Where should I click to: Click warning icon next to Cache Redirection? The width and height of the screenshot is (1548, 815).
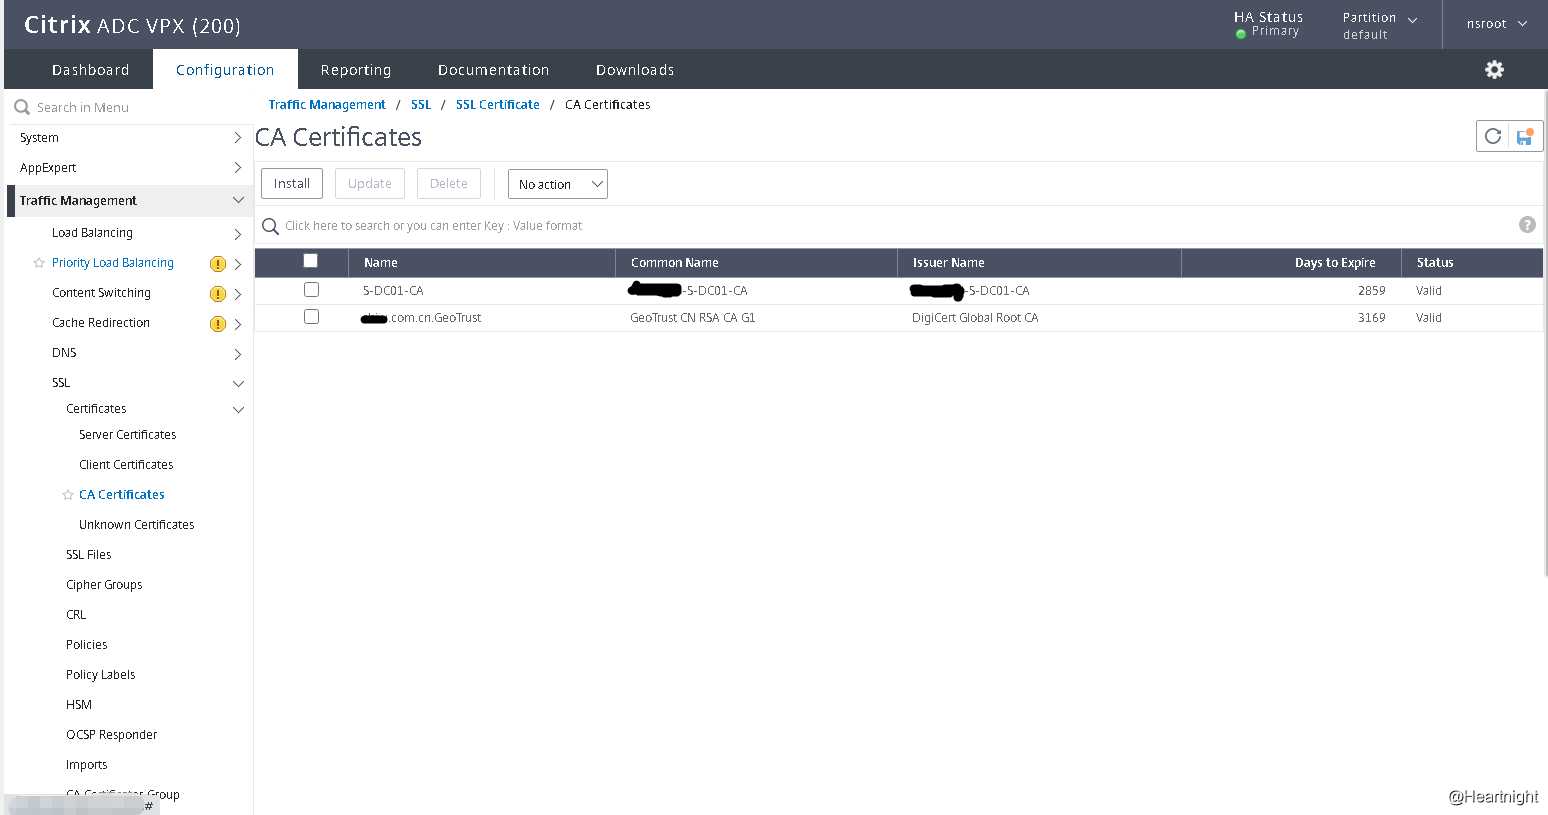(217, 324)
